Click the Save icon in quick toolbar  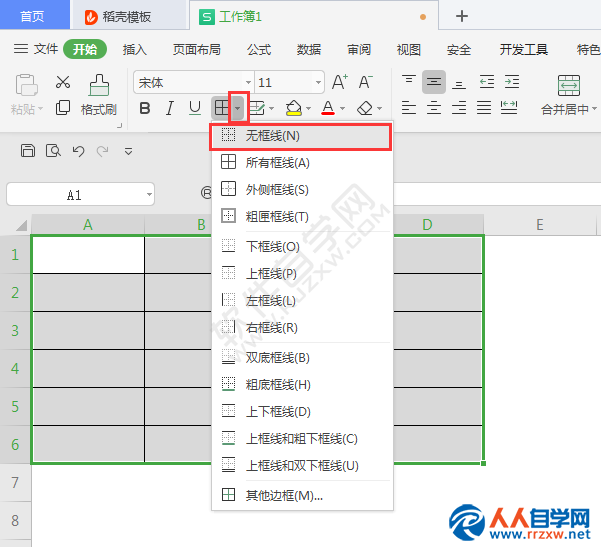[28, 151]
